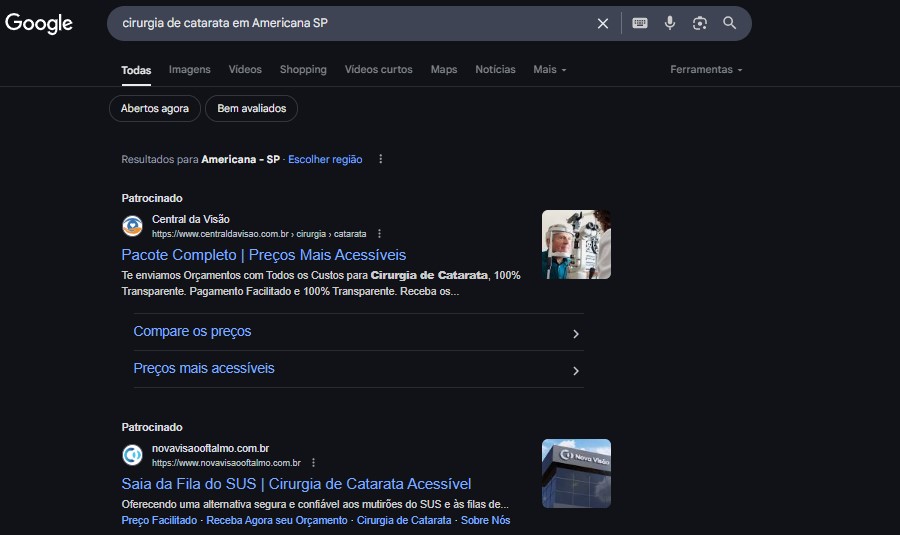Viewport: 900px width, 535px height.
Task: Switch to the Maps tab
Action: point(444,69)
